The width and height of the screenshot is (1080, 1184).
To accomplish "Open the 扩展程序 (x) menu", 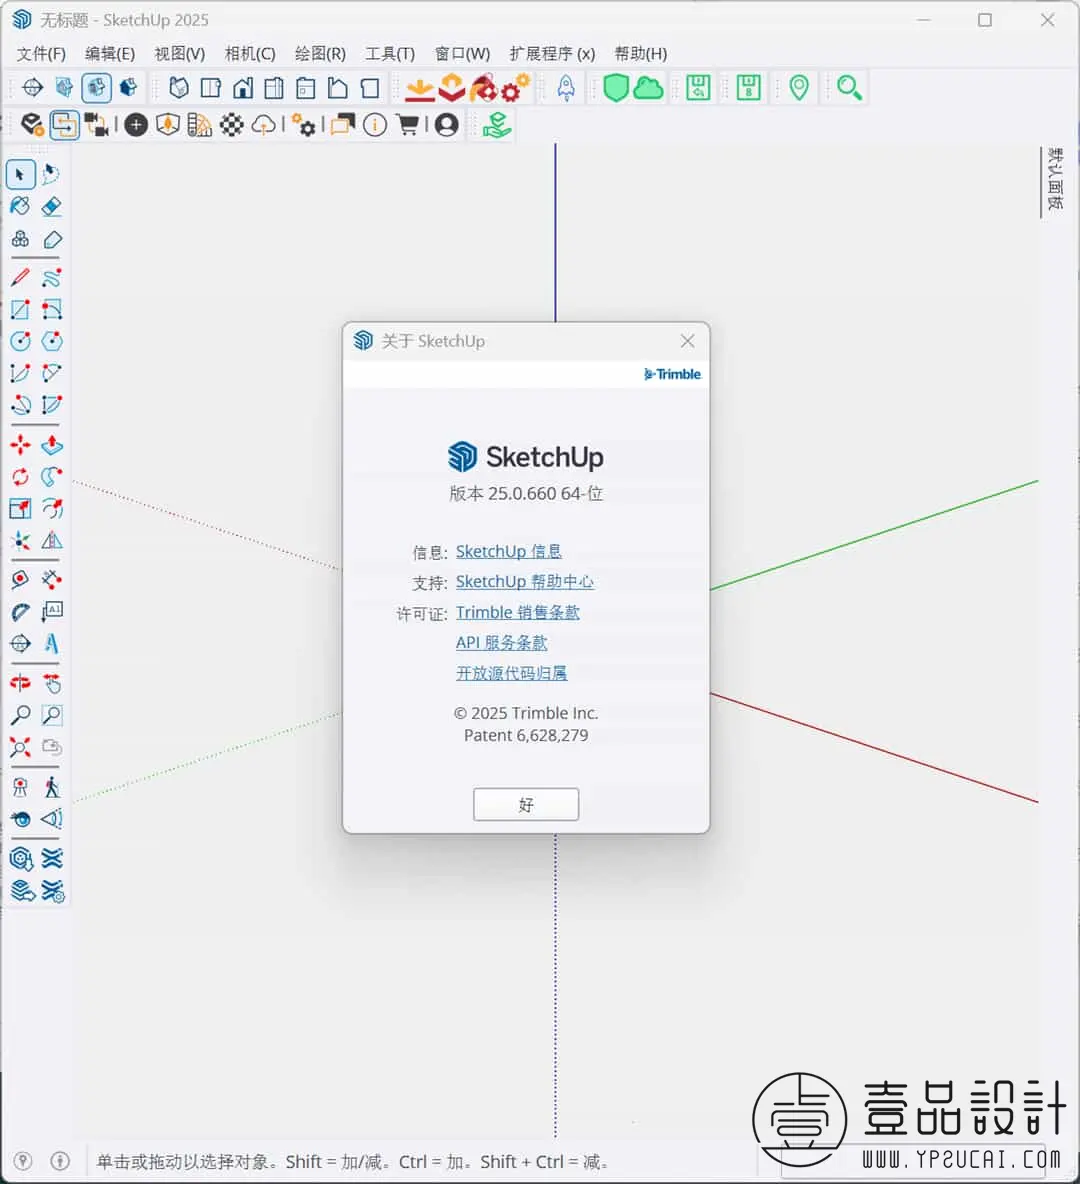I will point(552,54).
